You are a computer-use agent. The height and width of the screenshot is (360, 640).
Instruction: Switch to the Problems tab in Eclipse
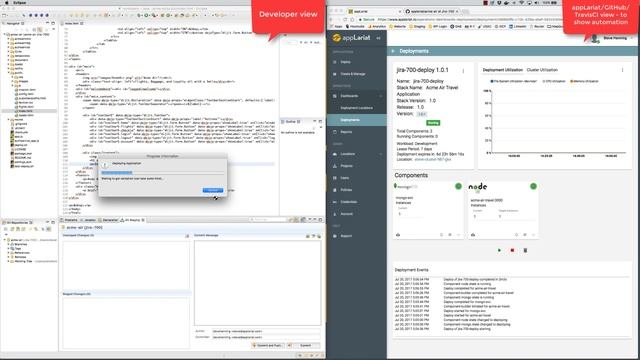pos(70,220)
